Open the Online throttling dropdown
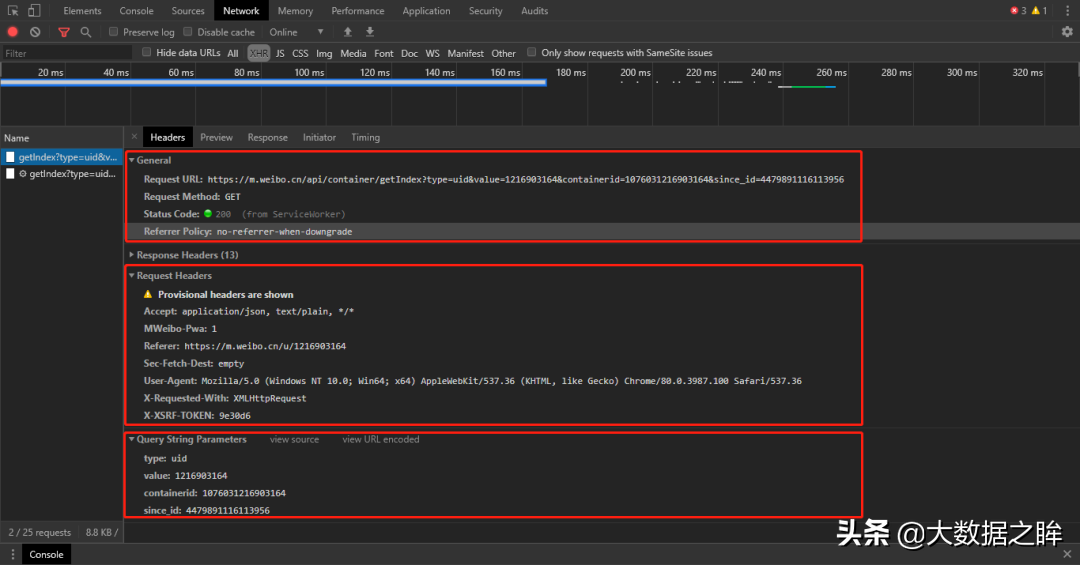The image size is (1080, 565). click(296, 32)
